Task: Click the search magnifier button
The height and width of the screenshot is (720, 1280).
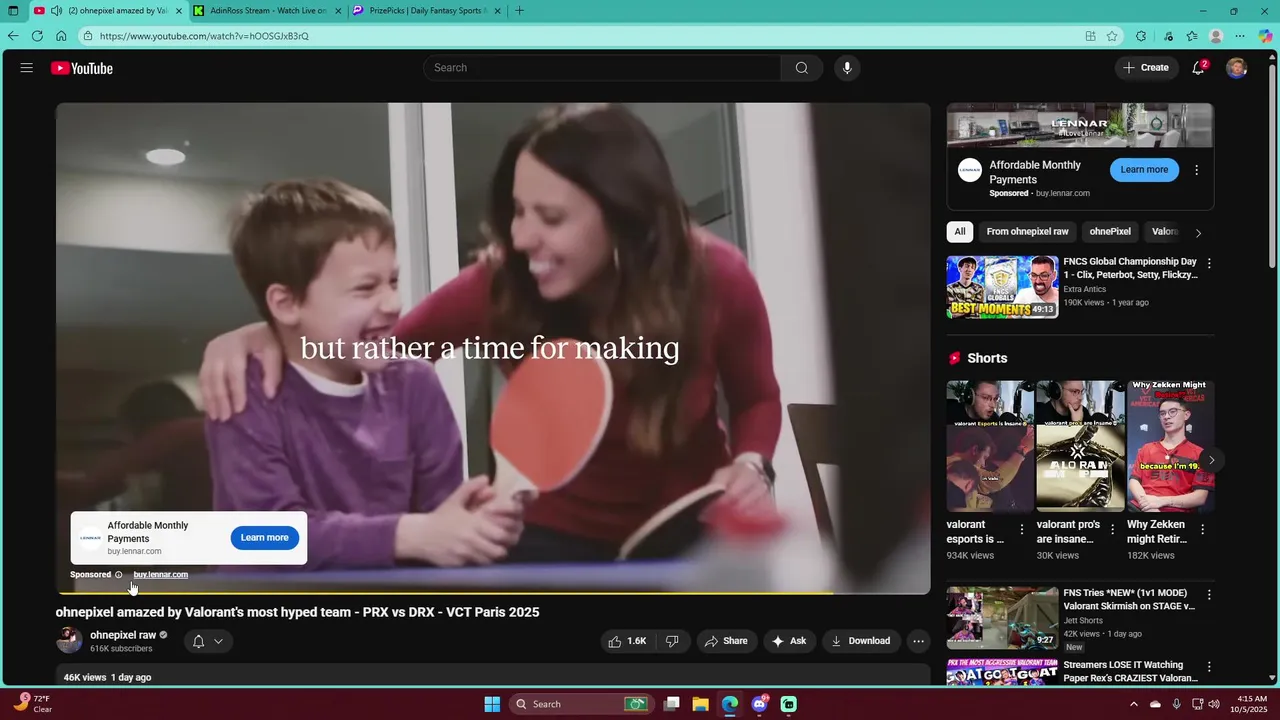Action: pos(802,68)
